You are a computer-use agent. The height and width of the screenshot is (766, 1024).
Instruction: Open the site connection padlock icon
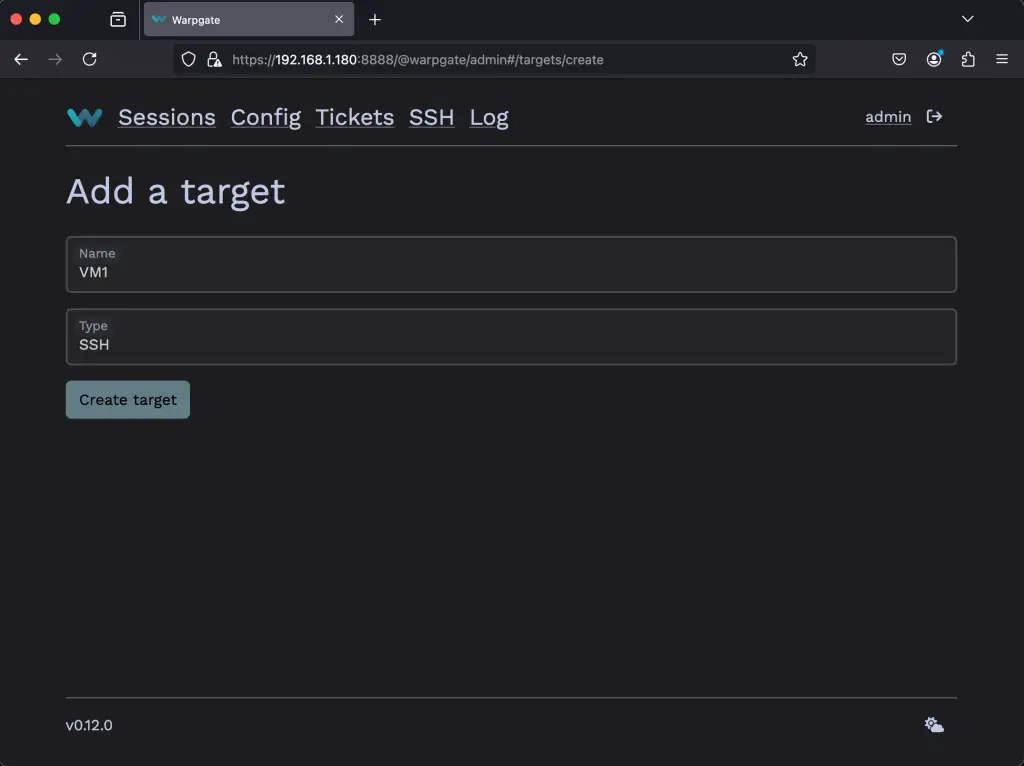(214, 59)
